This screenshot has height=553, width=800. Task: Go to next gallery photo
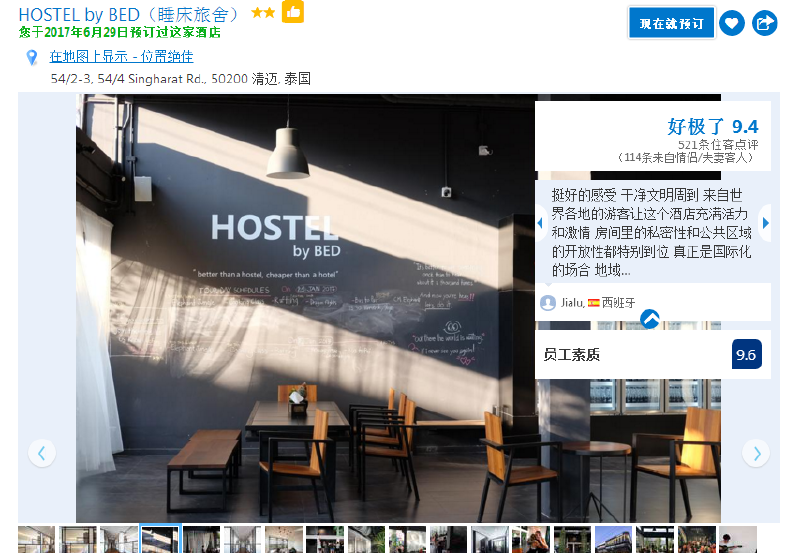tap(756, 453)
